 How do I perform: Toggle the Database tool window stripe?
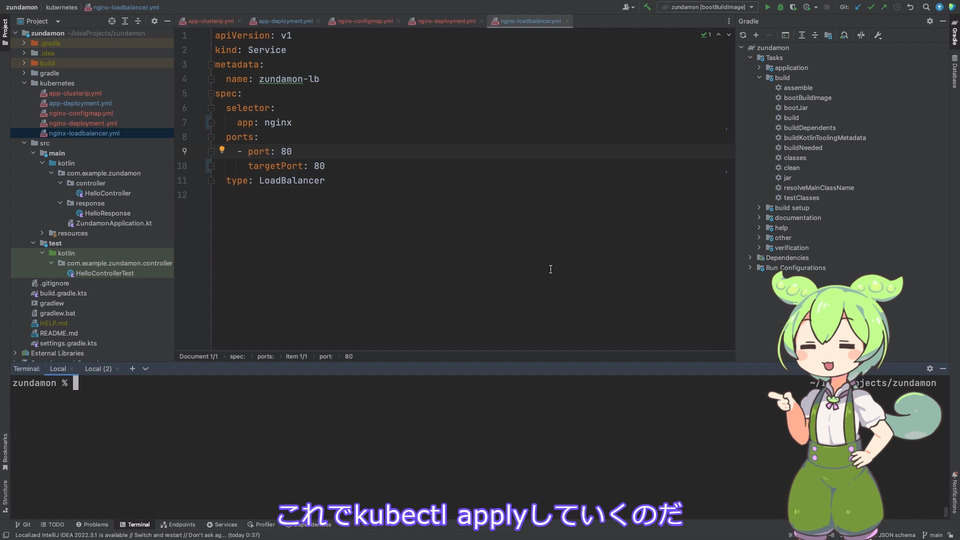(954, 71)
